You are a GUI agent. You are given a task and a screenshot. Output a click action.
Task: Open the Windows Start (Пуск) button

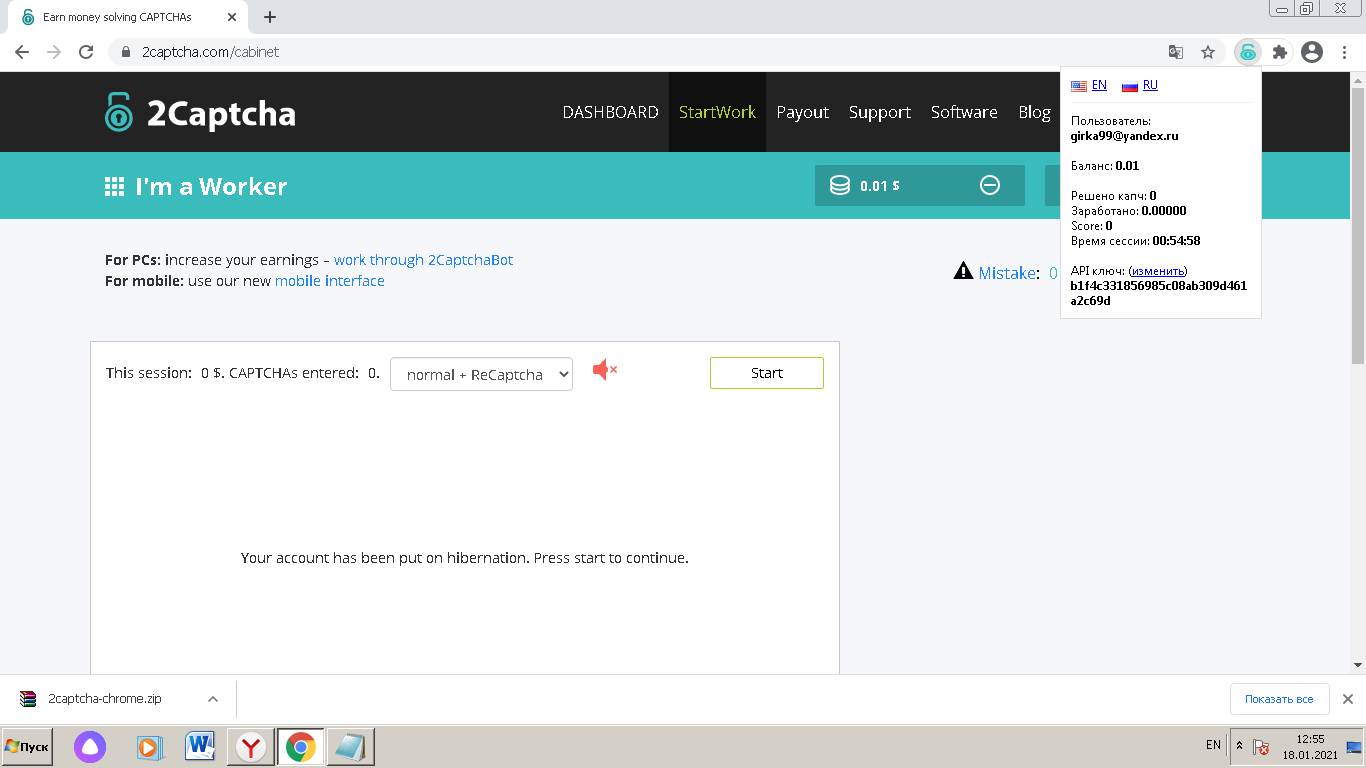[x=27, y=746]
